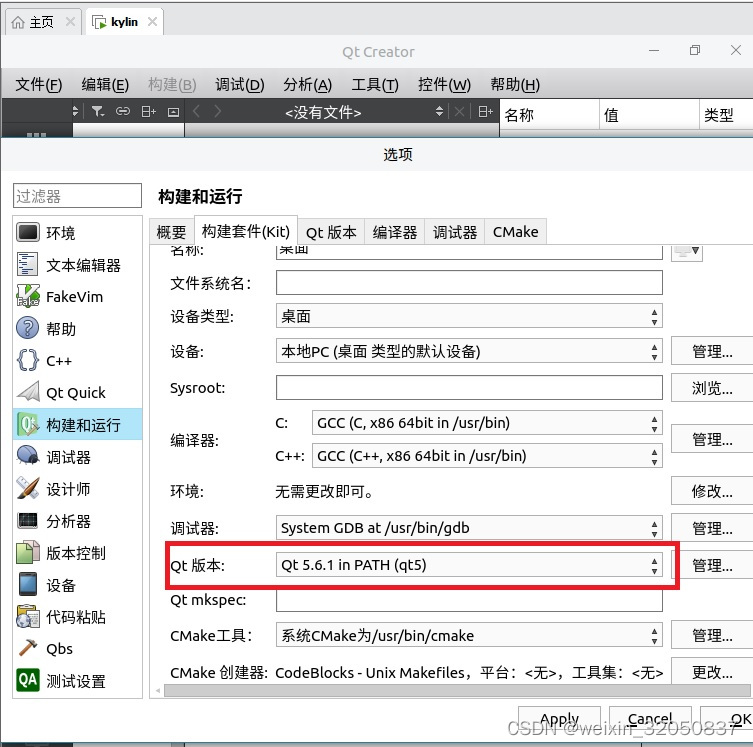This screenshot has width=753, height=747.
Task: Open the 帮助(H) menu
Action: 515,85
